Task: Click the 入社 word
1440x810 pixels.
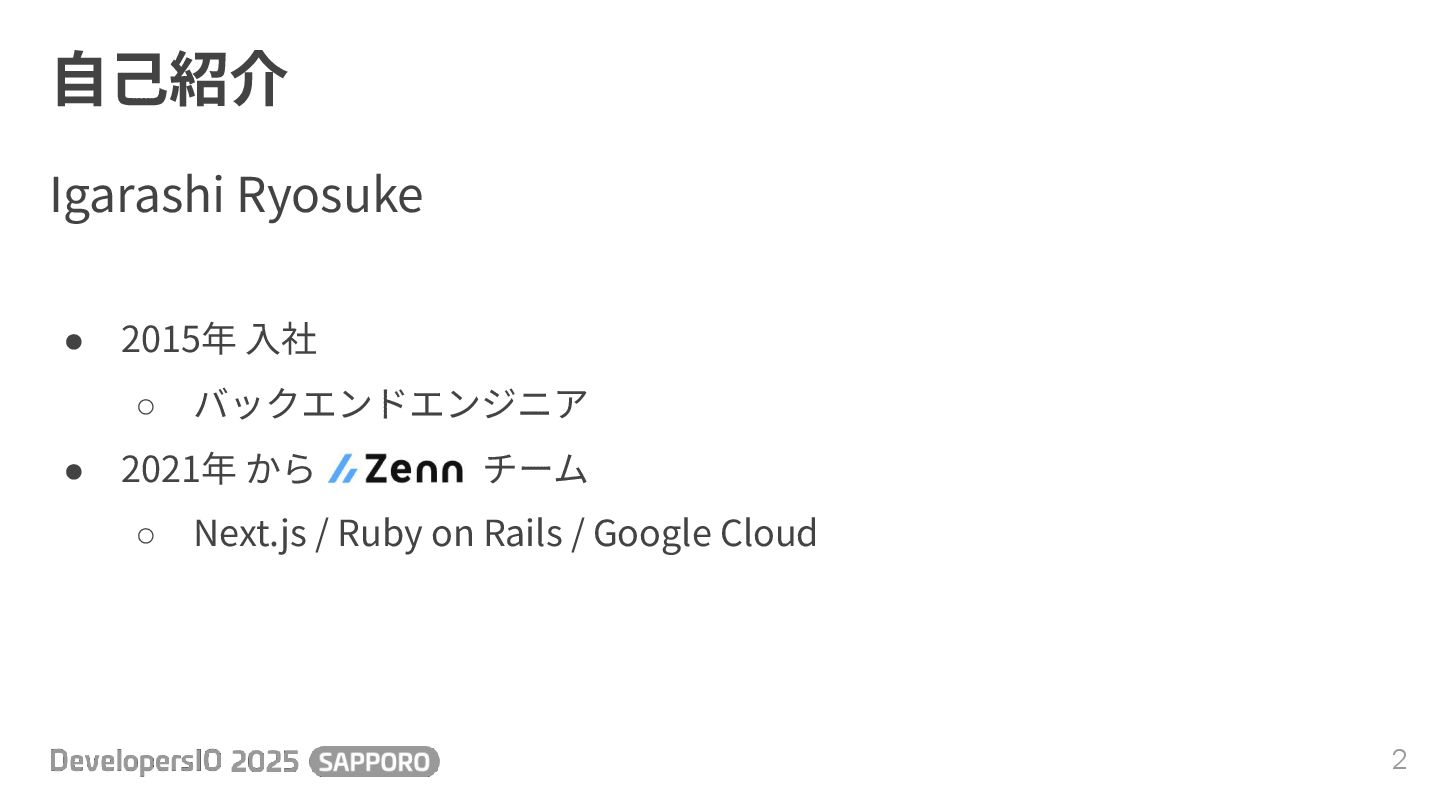Action: [281, 340]
